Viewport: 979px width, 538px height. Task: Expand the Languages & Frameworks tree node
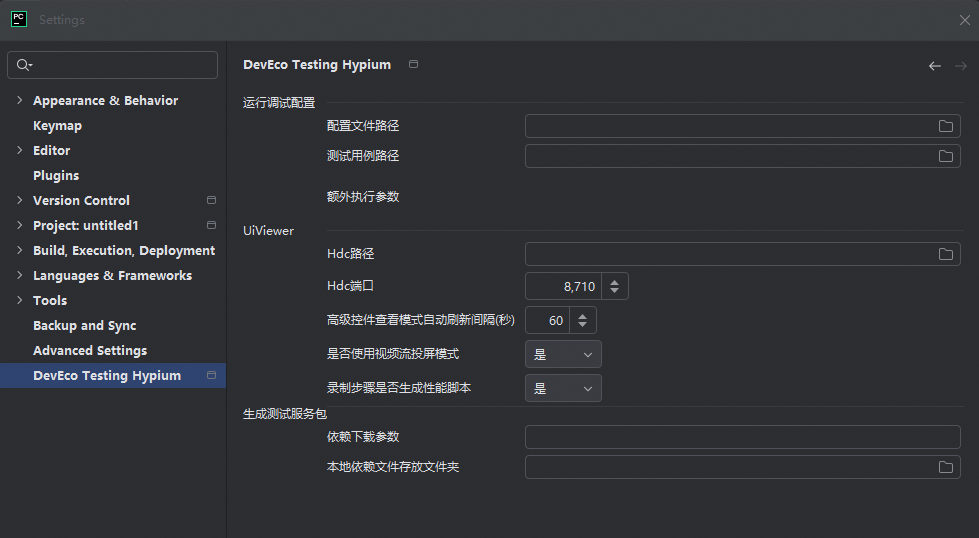click(x=19, y=275)
